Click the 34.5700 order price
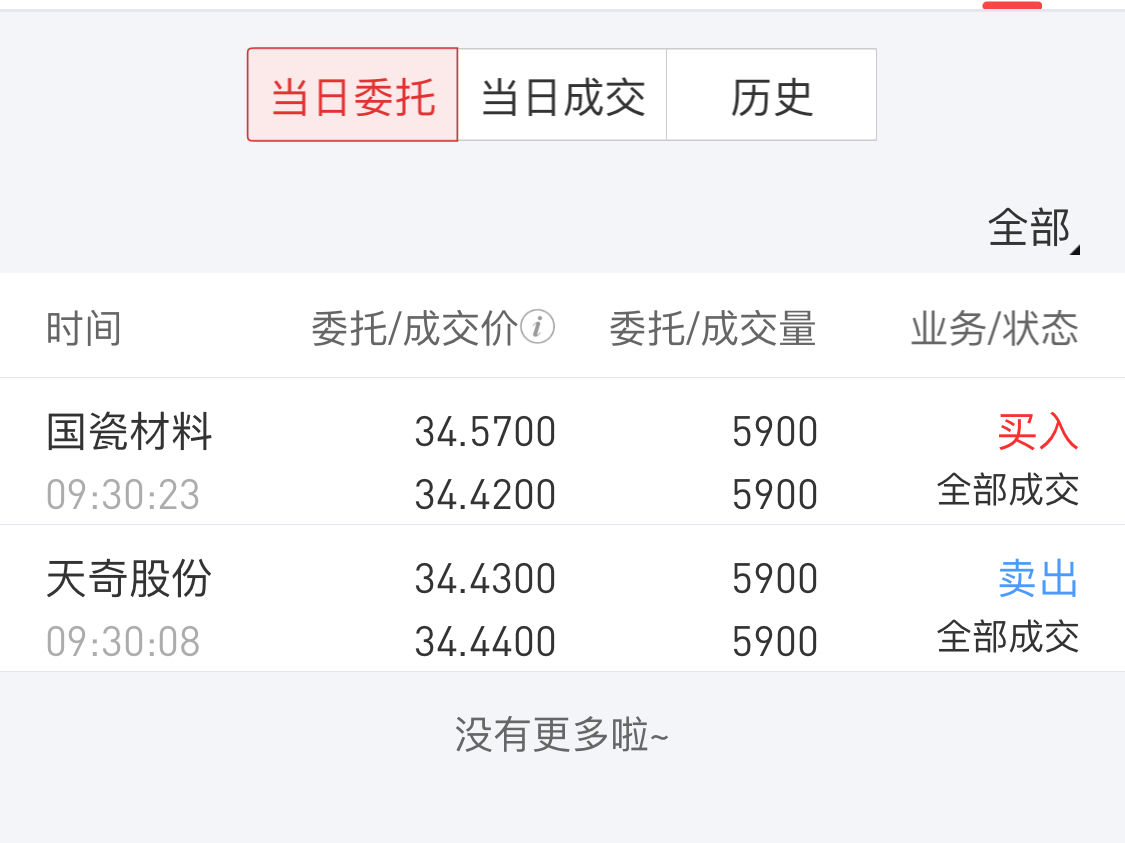Viewport: 1125px width, 843px height. [x=485, y=432]
